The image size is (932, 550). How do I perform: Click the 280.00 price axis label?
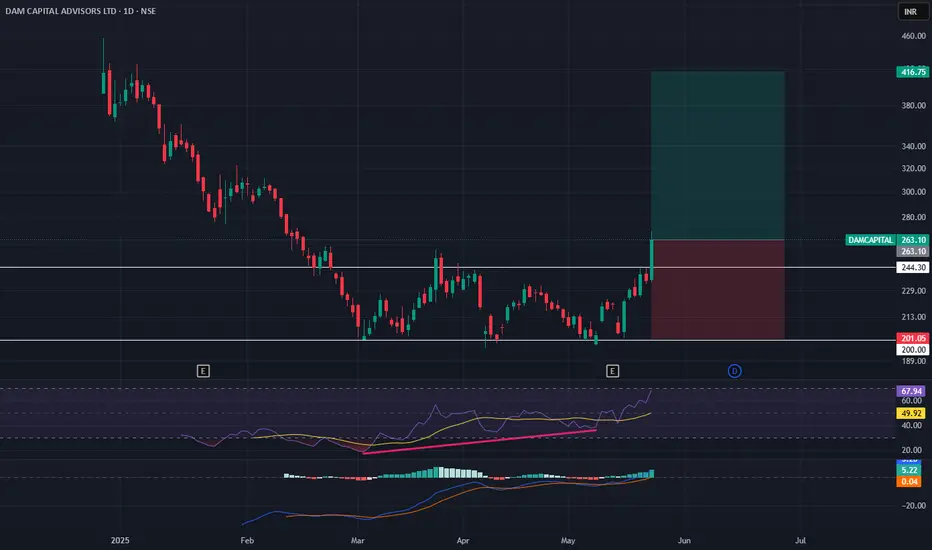click(x=914, y=218)
